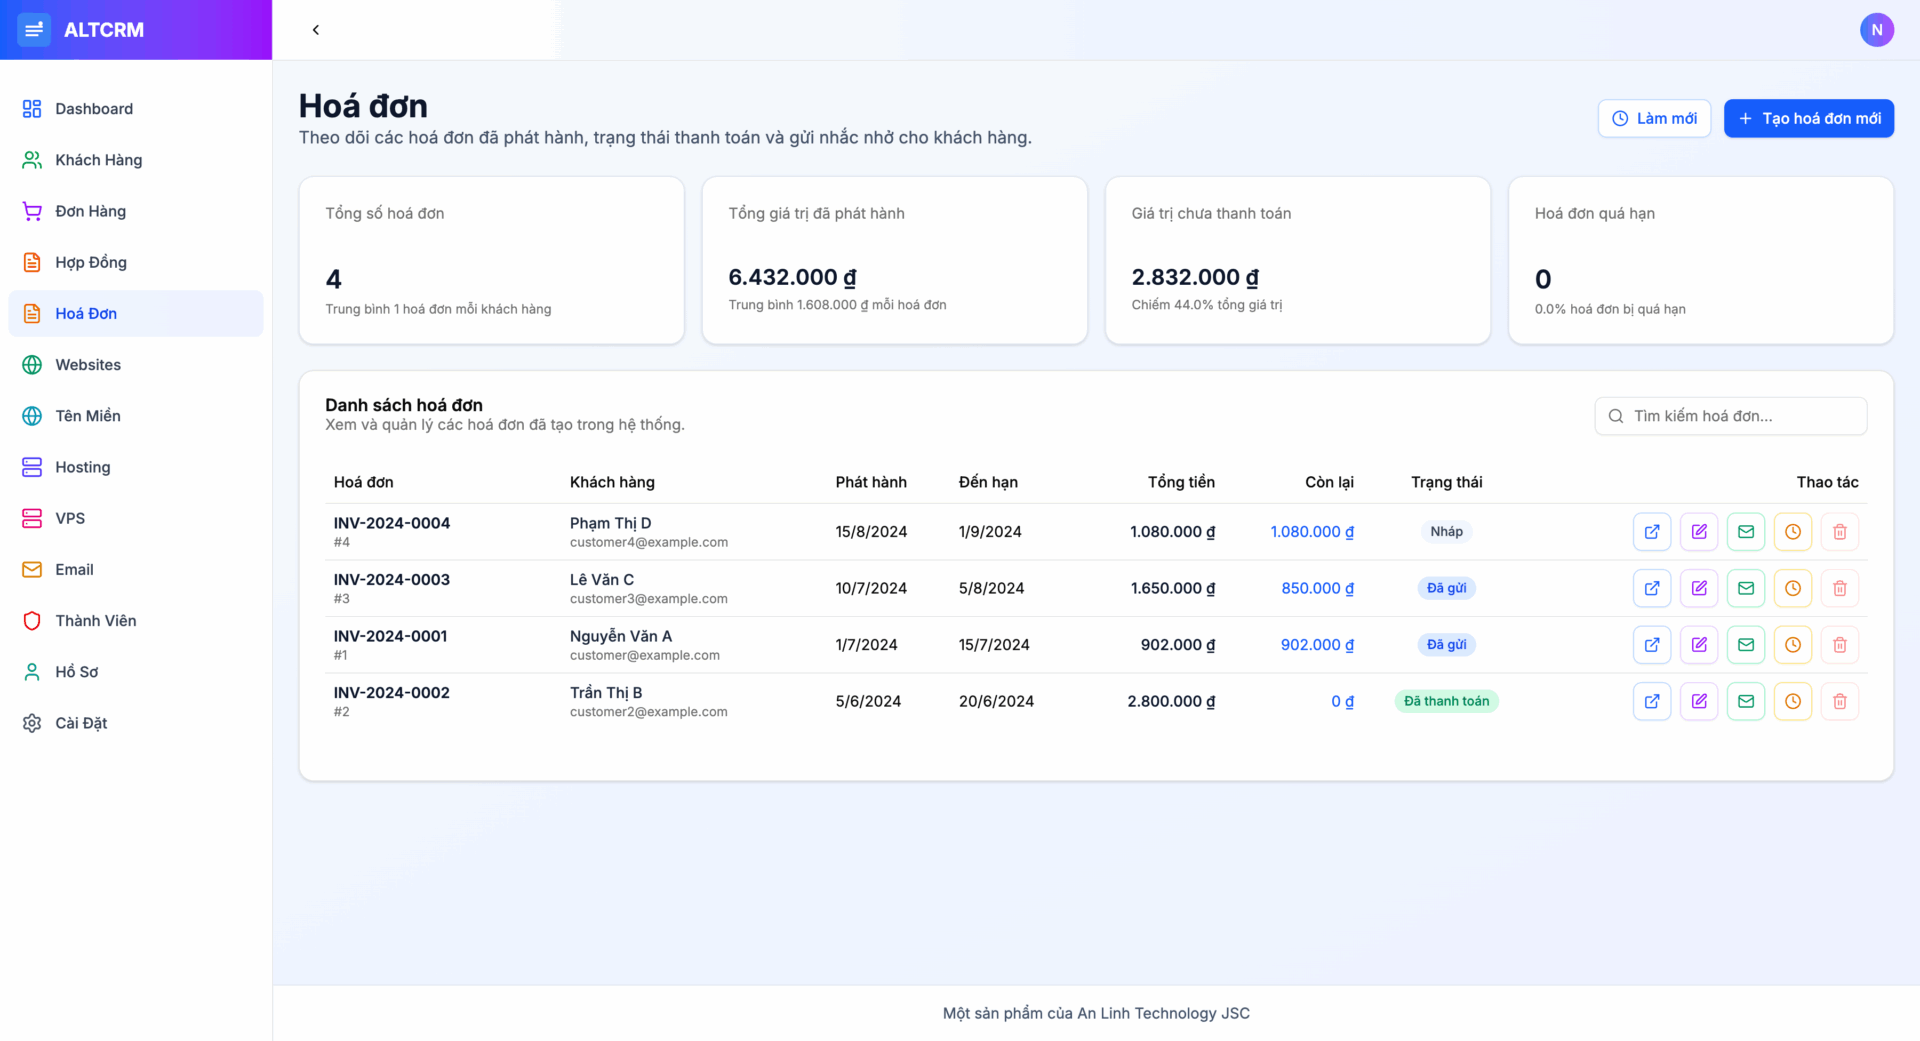Open the Hosting section icon in sidebar

click(x=31, y=467)
